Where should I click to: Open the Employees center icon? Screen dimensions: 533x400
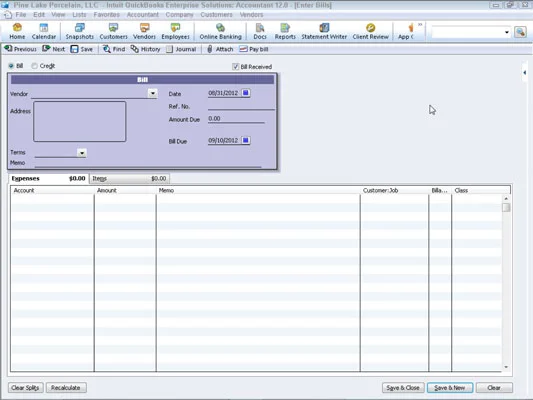pos(175,31)
